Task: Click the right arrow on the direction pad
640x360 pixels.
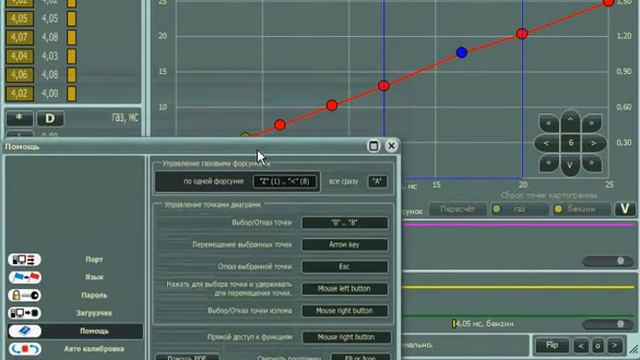Action: [594, 143]
